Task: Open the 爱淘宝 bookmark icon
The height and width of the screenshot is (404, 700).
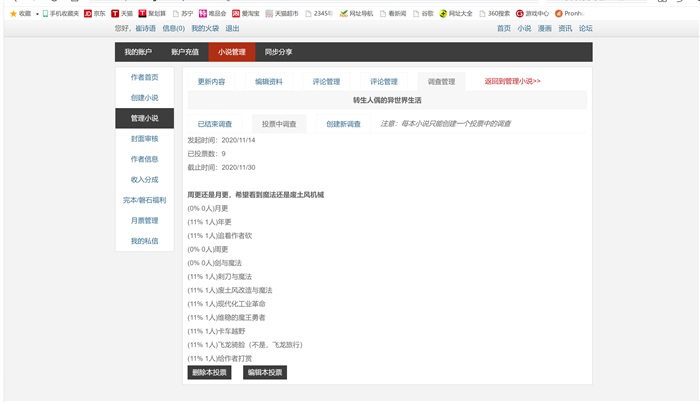Action: pos(235,13)
